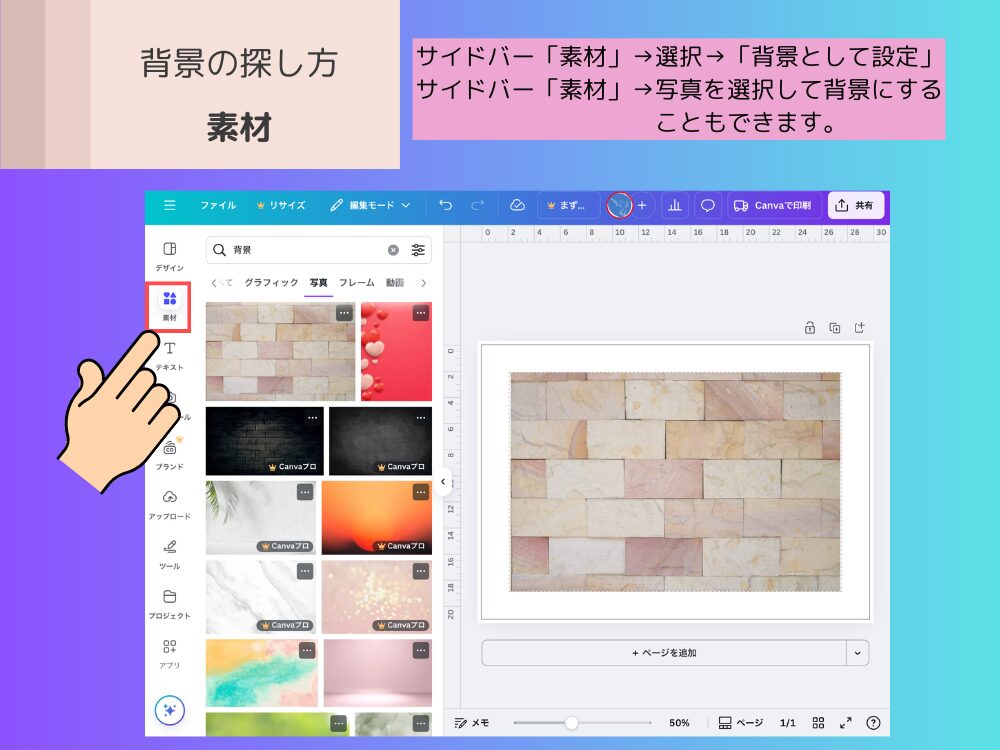This screenshot has width=1000, height=750.
Task: Select the テキスト sidebar icon
Action: (170, 352)
